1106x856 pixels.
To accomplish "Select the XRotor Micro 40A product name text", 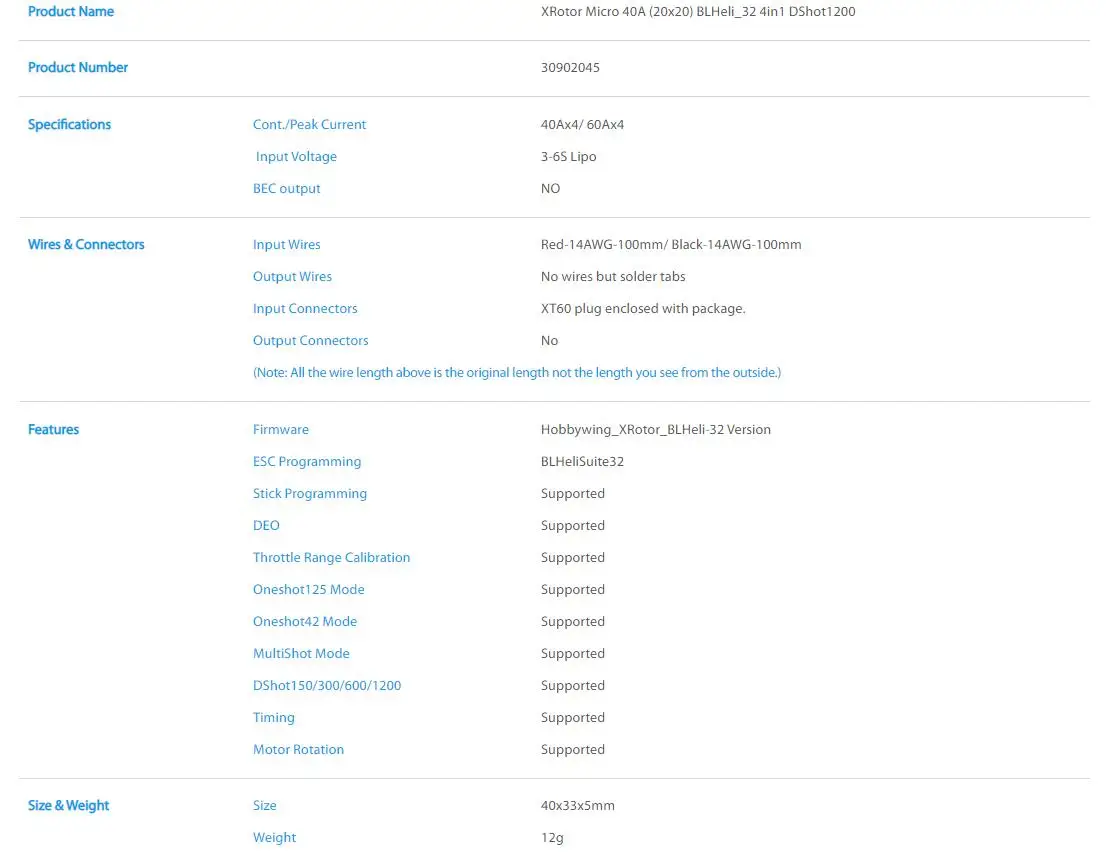I will [698, 11].
